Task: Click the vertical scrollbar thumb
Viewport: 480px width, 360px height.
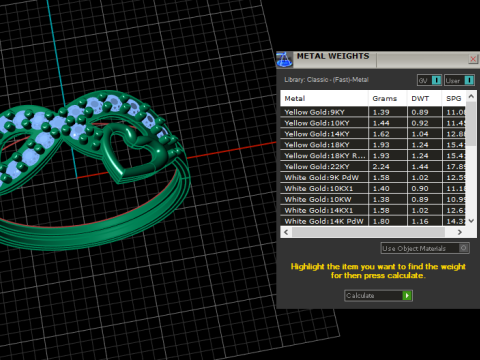Action: (471, 123)
